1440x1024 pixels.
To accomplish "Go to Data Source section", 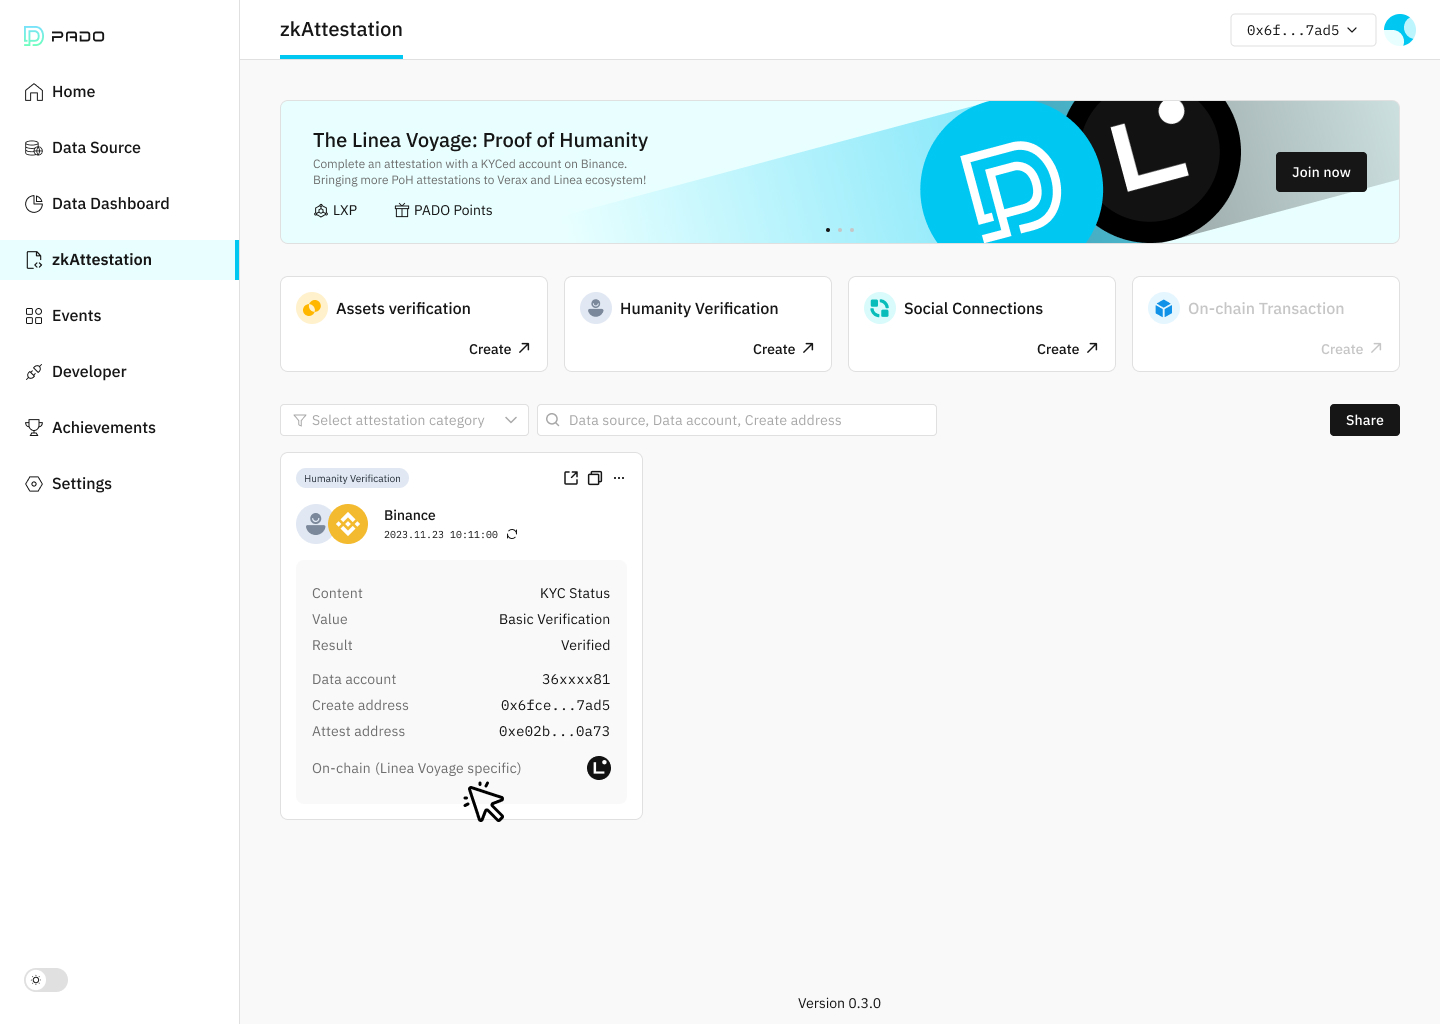I will pos(119,148).
